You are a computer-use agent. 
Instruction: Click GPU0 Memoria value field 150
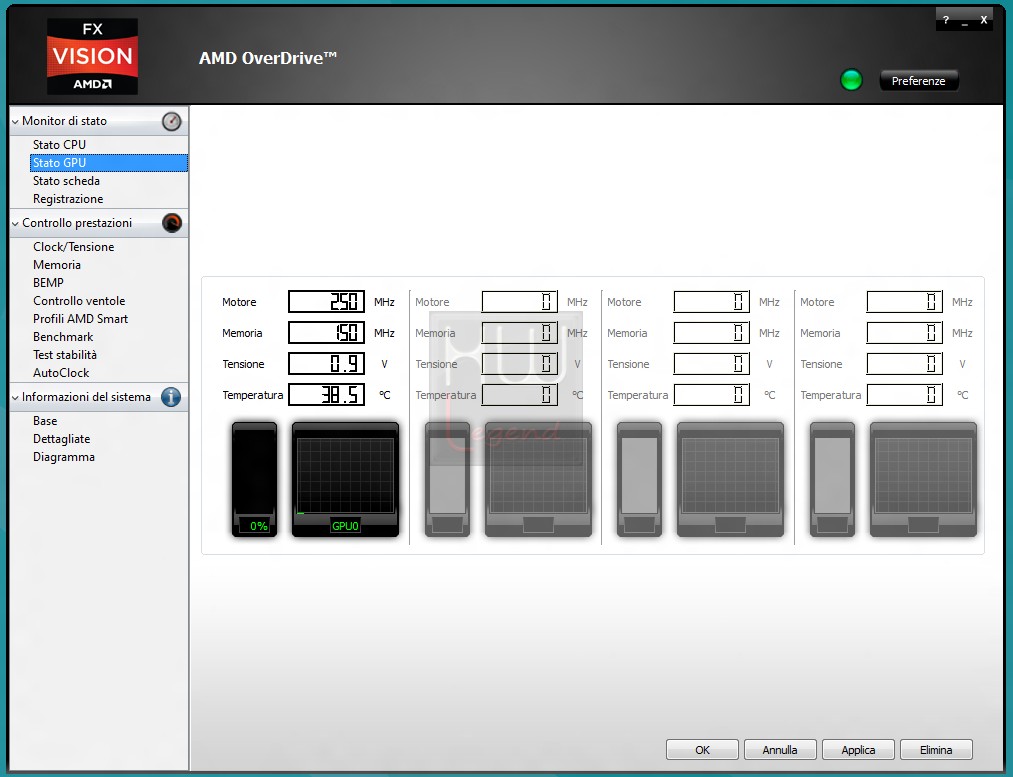pos(326,333)
